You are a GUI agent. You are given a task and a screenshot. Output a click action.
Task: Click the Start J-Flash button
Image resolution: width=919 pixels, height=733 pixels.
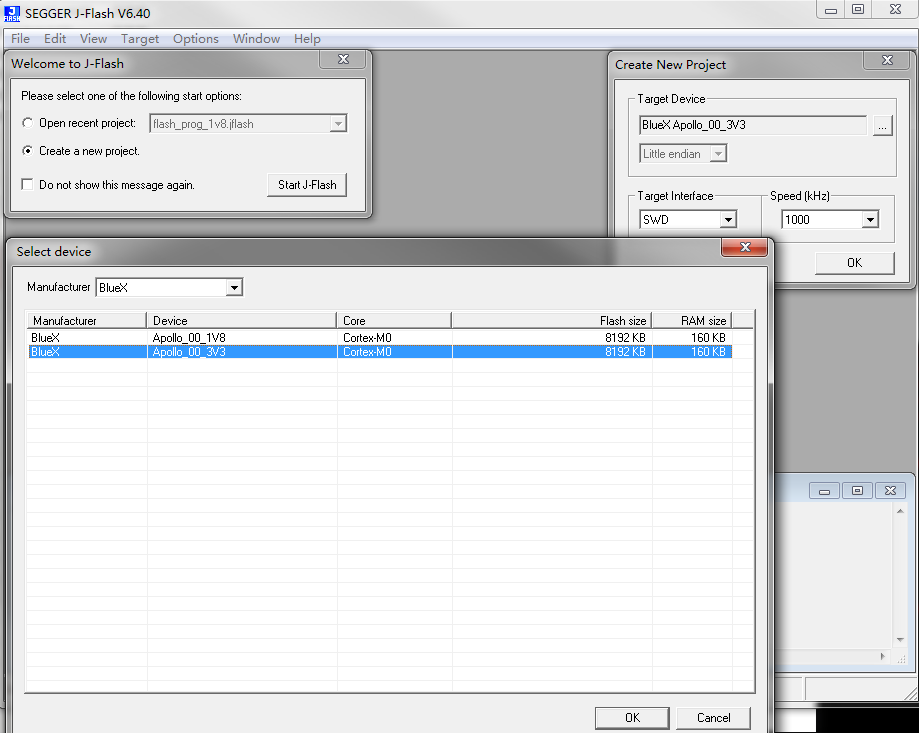tap(307, 185)
